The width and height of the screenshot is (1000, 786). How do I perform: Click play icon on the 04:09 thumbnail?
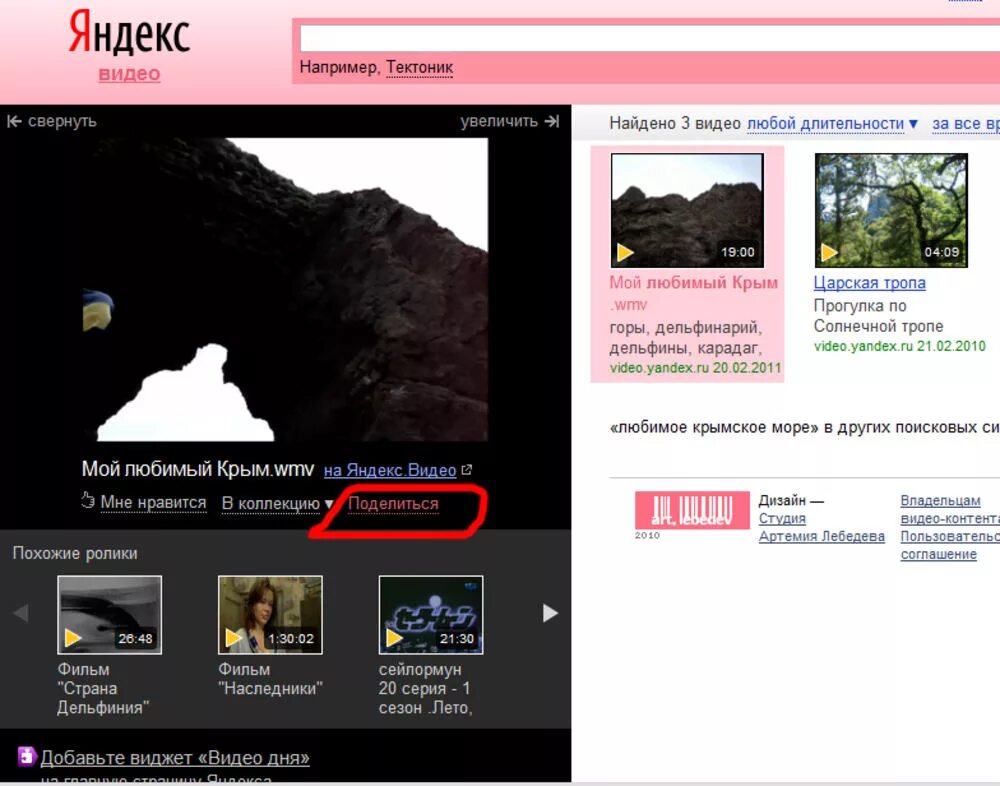(x=829, y=253)
